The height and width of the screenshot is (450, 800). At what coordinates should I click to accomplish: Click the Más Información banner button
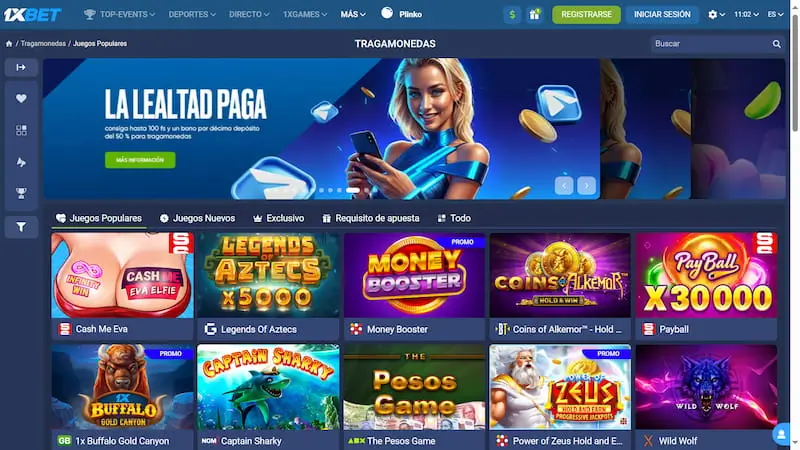(140, 160)
